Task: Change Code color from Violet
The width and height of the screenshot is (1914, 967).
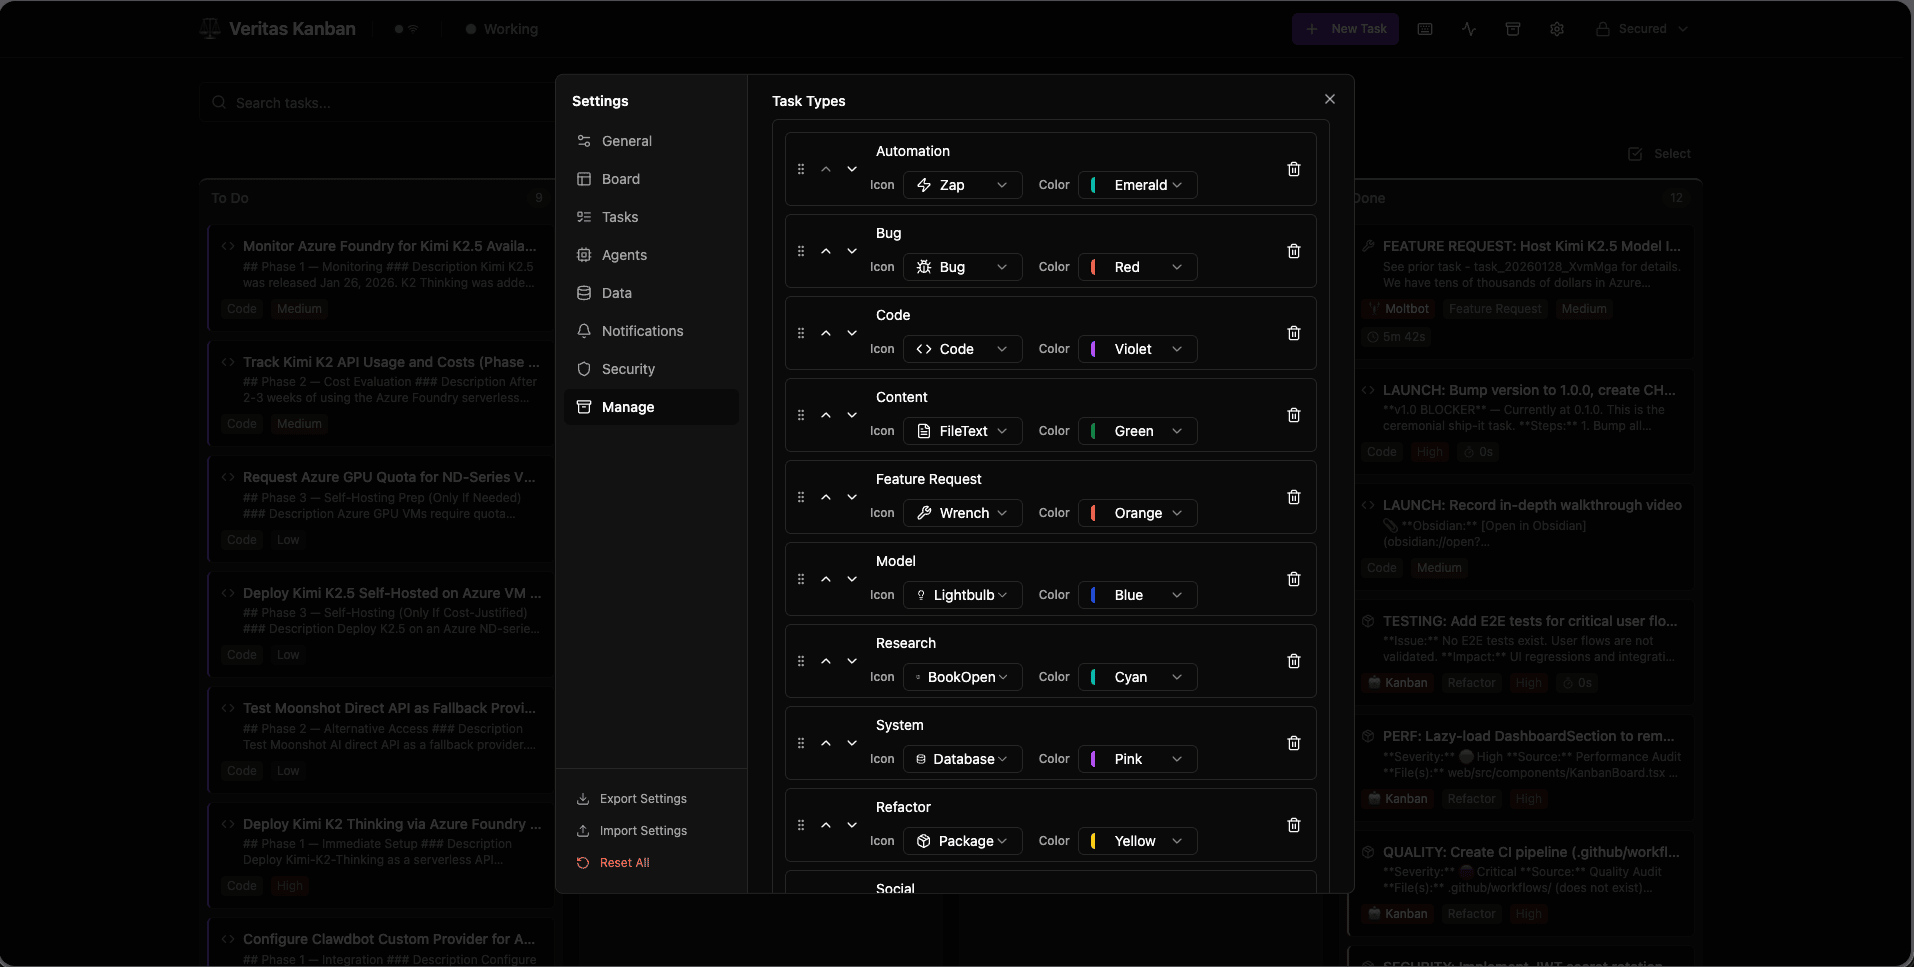Action: [1137, 349]
